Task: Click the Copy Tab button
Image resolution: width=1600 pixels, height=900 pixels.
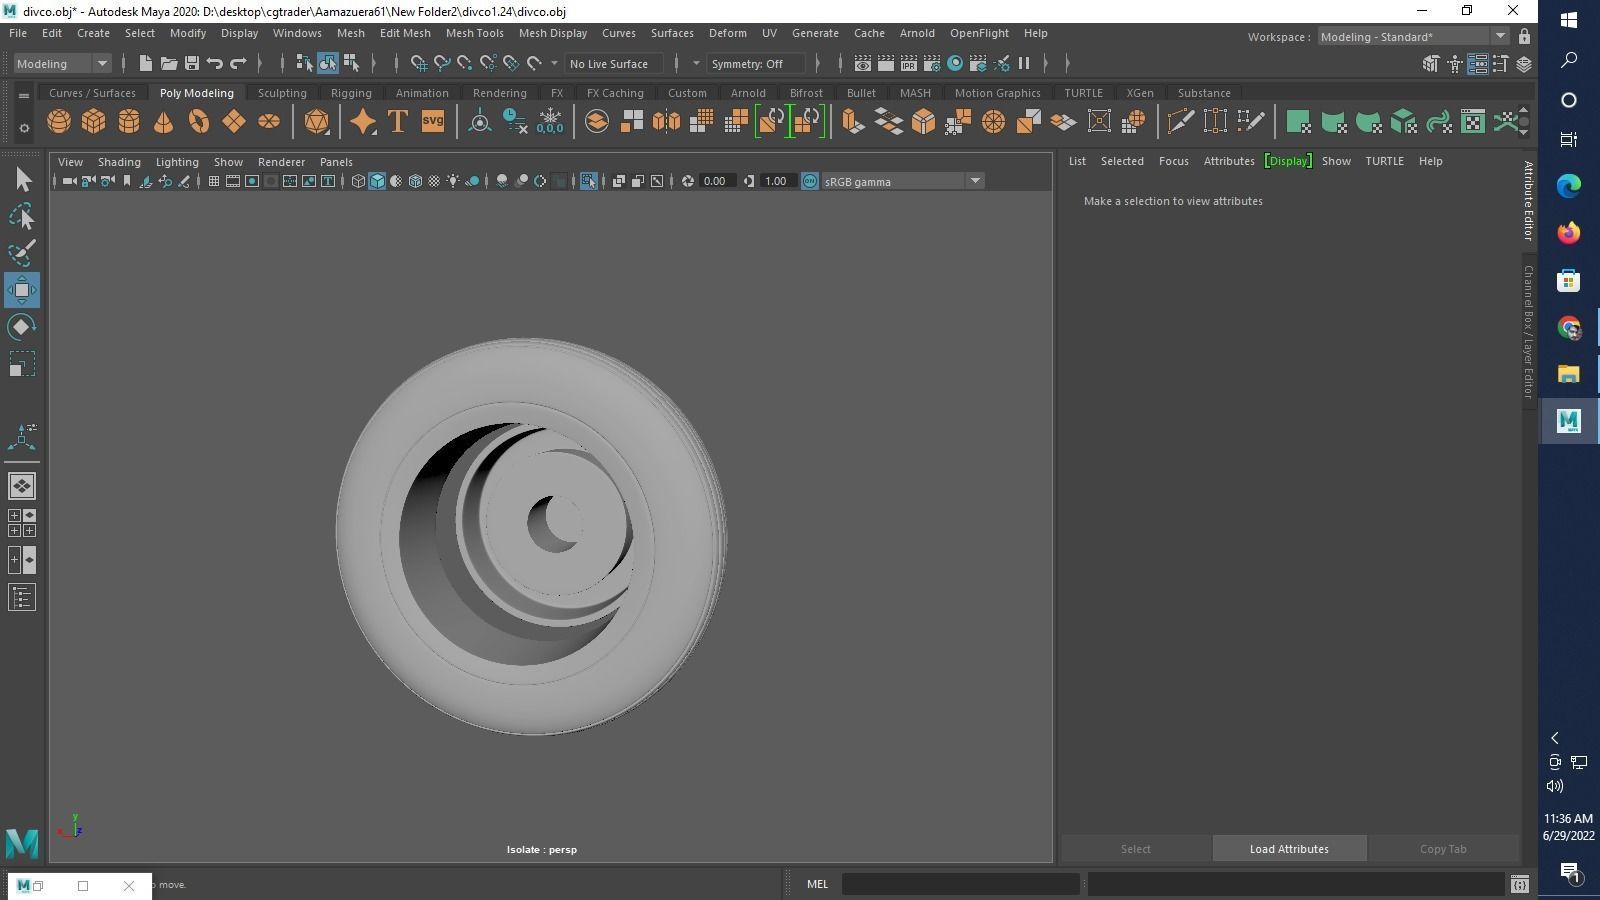Action: pos(1443,849)
